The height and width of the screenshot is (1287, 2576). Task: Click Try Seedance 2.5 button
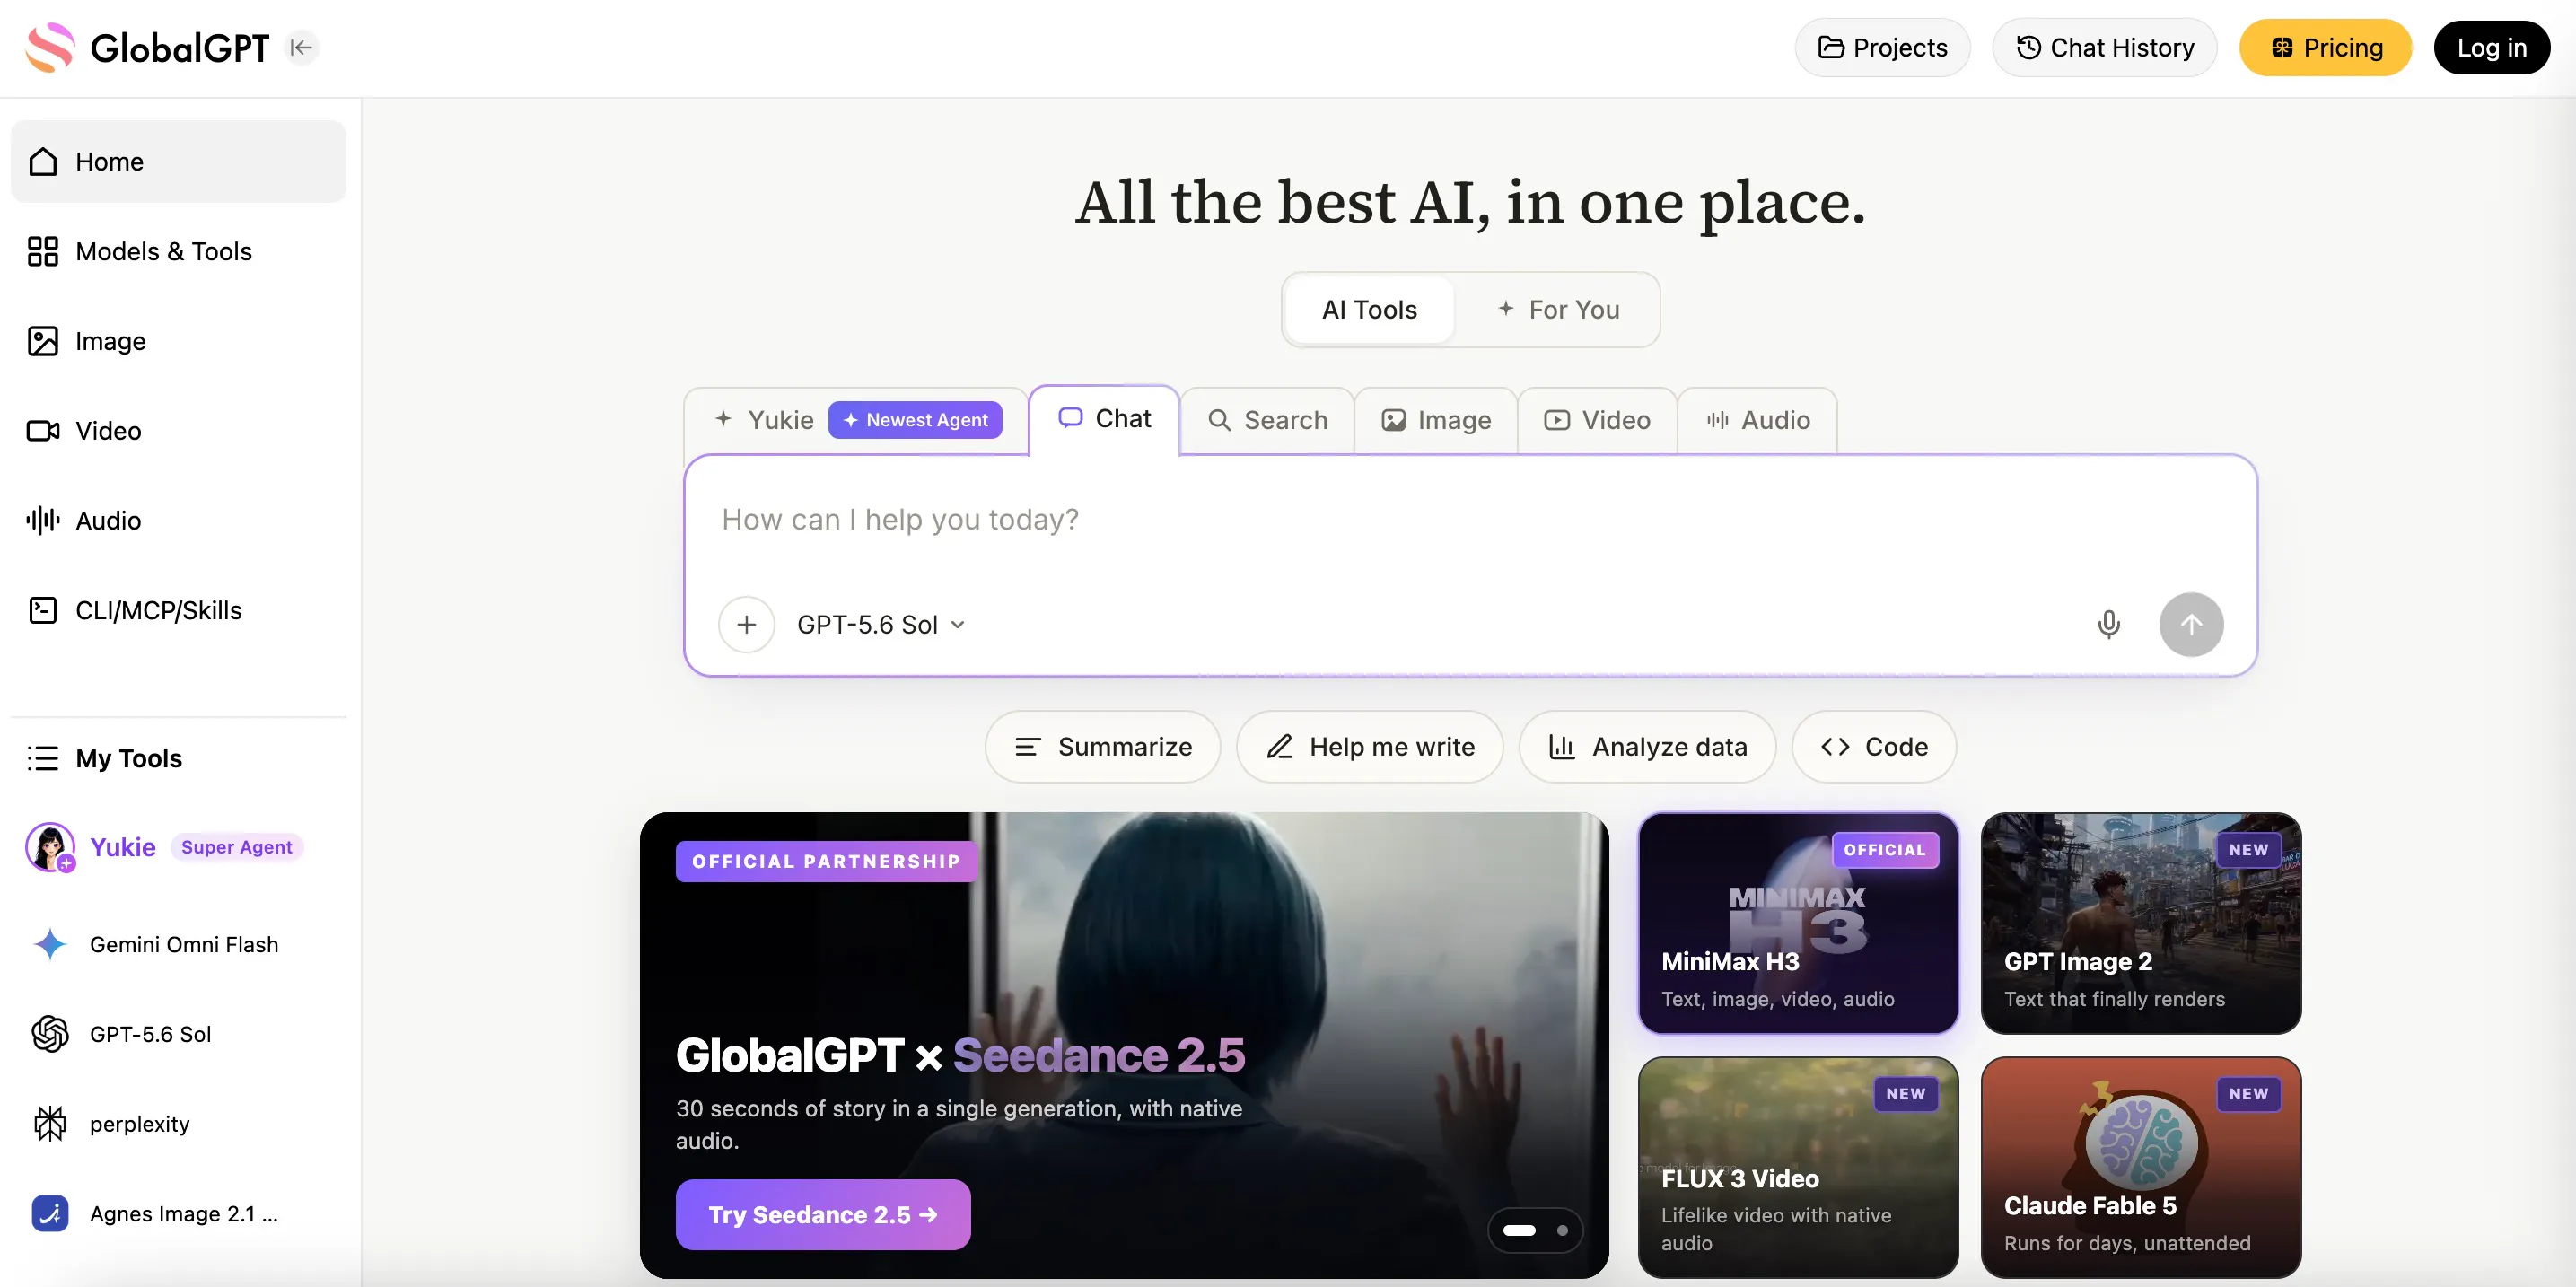click(x=822, y=1214)
